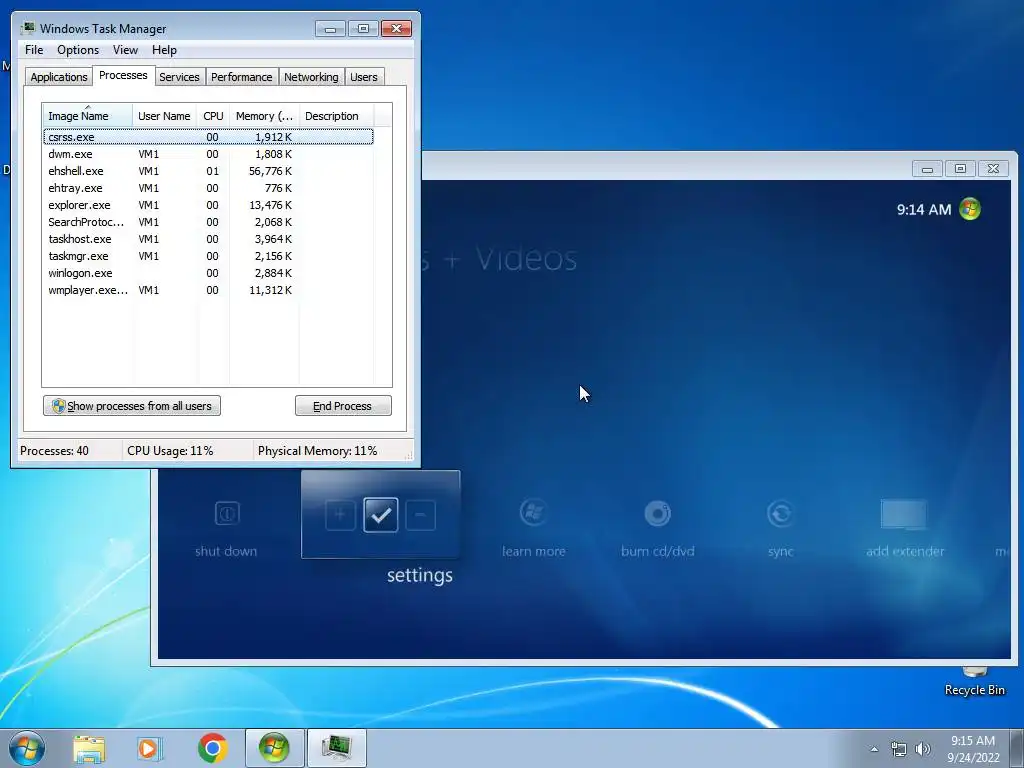This screenshot has width=1024, height=768.
Task: Sort by Image Name column header
Action: point(88,116)
